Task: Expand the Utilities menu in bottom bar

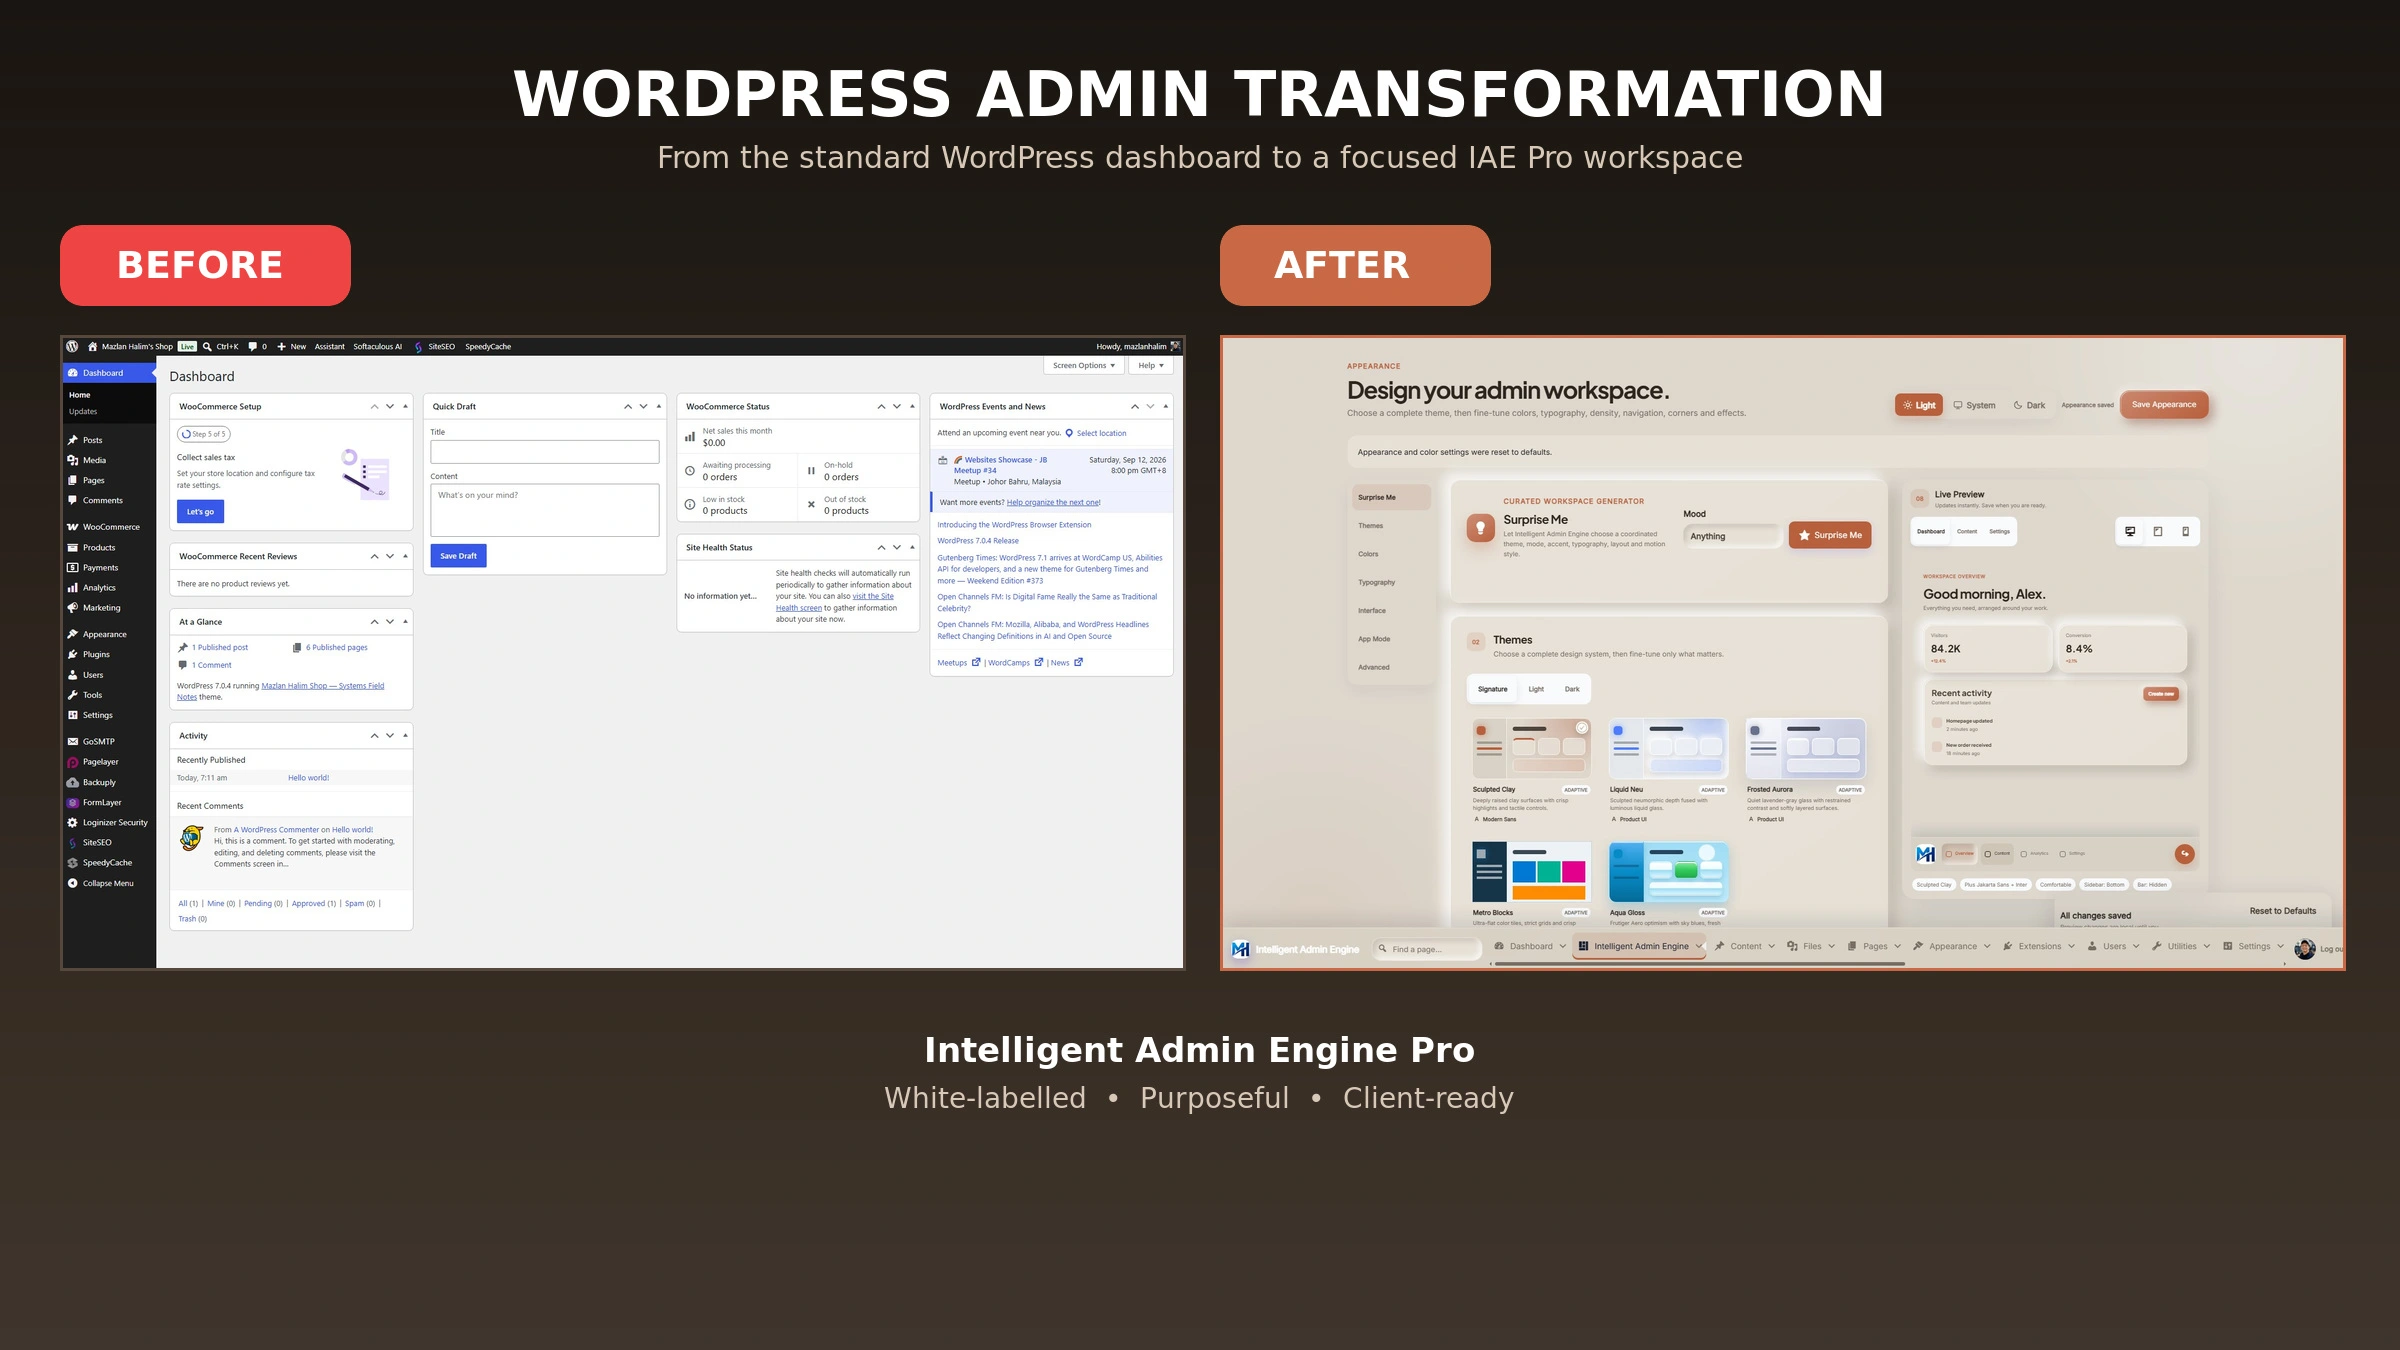Action: (2180, 946)
